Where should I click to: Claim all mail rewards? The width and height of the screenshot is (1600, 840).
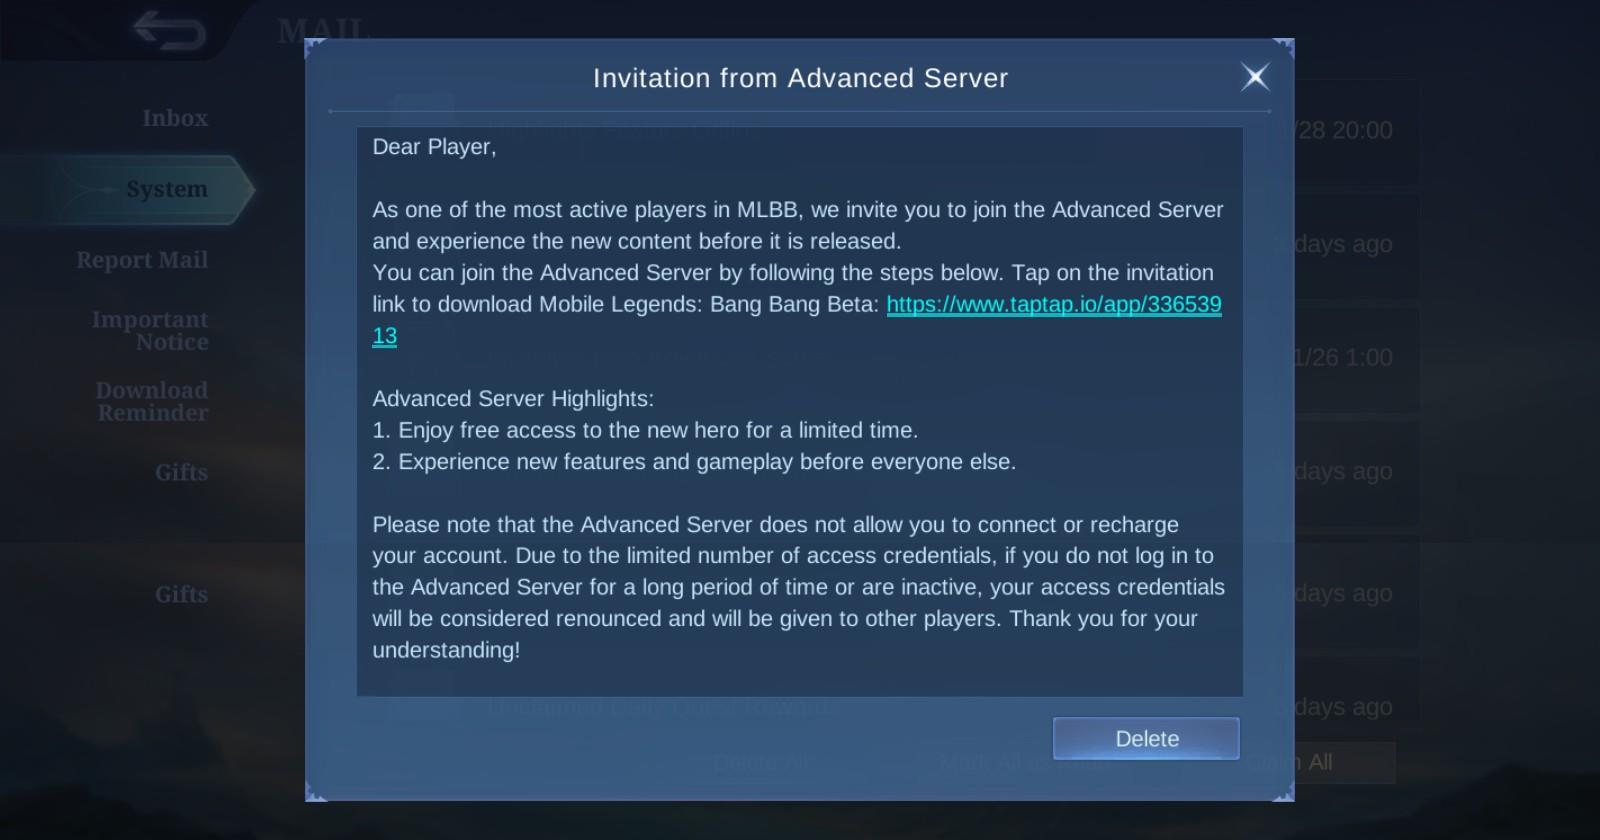1320,762
